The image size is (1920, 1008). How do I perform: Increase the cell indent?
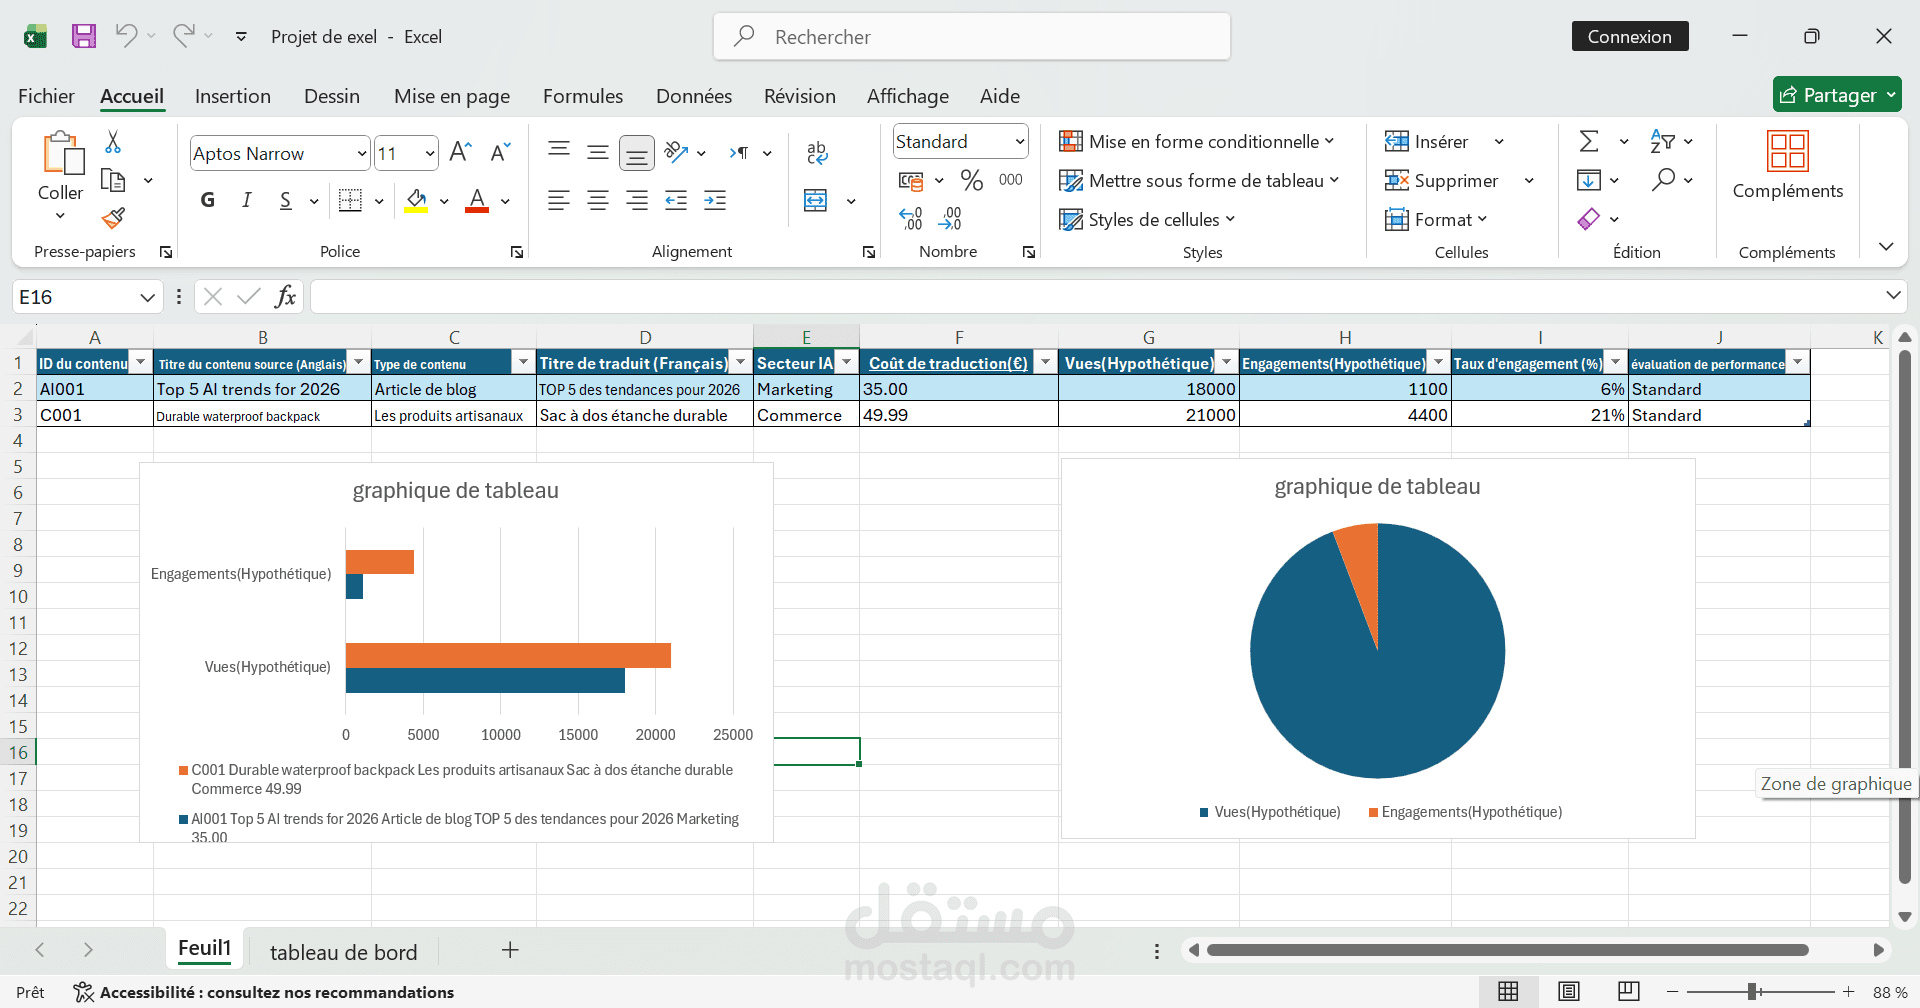[x=715, y=200]
